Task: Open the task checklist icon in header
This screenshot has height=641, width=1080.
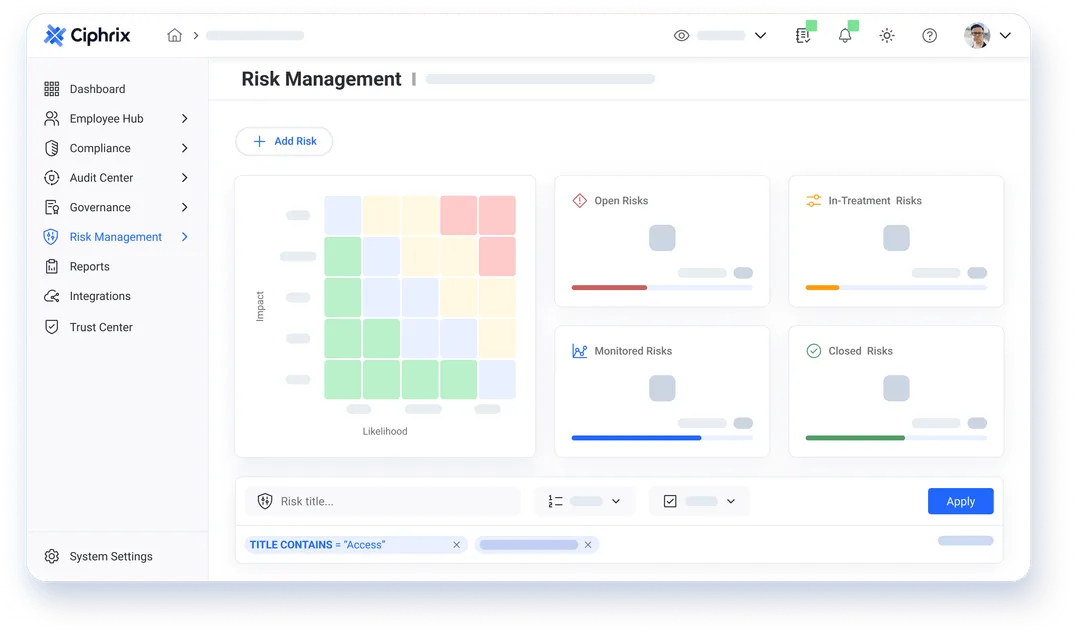Action: click(803, 35)
